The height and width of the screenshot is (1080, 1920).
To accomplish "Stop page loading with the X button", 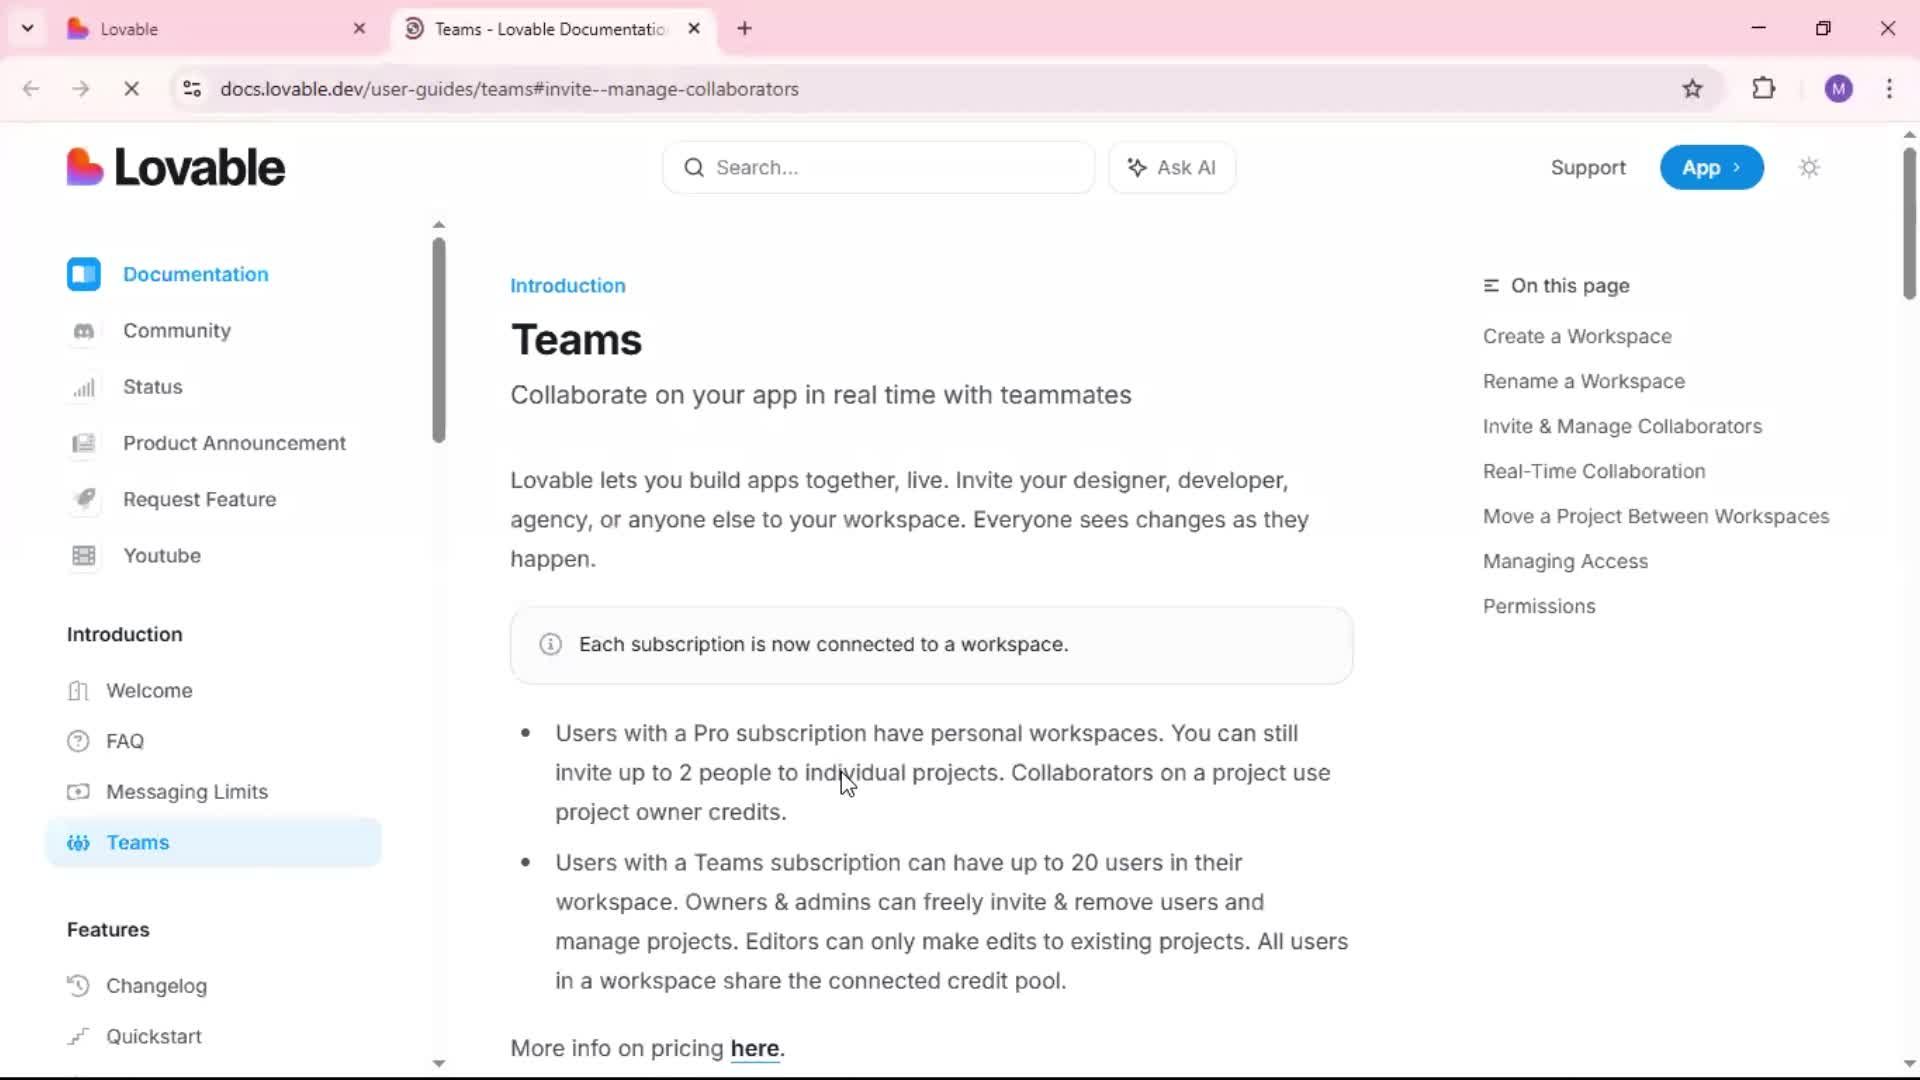I will pyautogui.click(x=131, y=89).
